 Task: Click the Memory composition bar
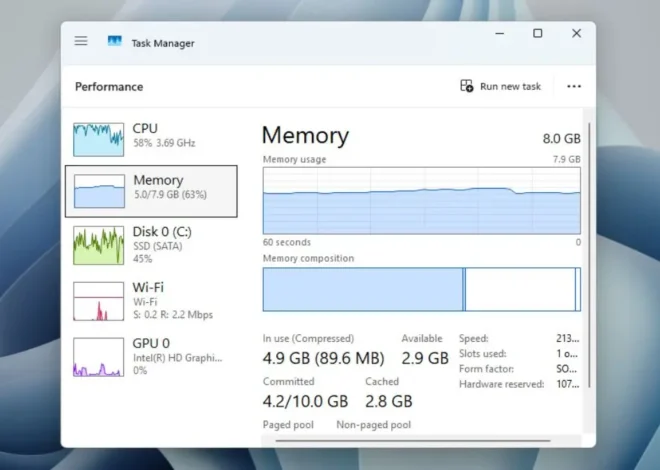(422, 289)
